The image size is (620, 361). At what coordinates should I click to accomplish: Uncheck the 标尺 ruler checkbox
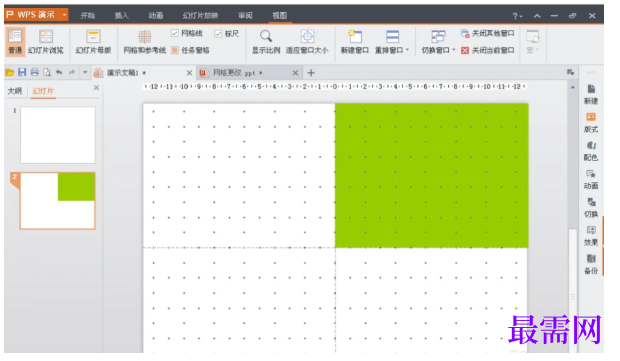(218, 34)
